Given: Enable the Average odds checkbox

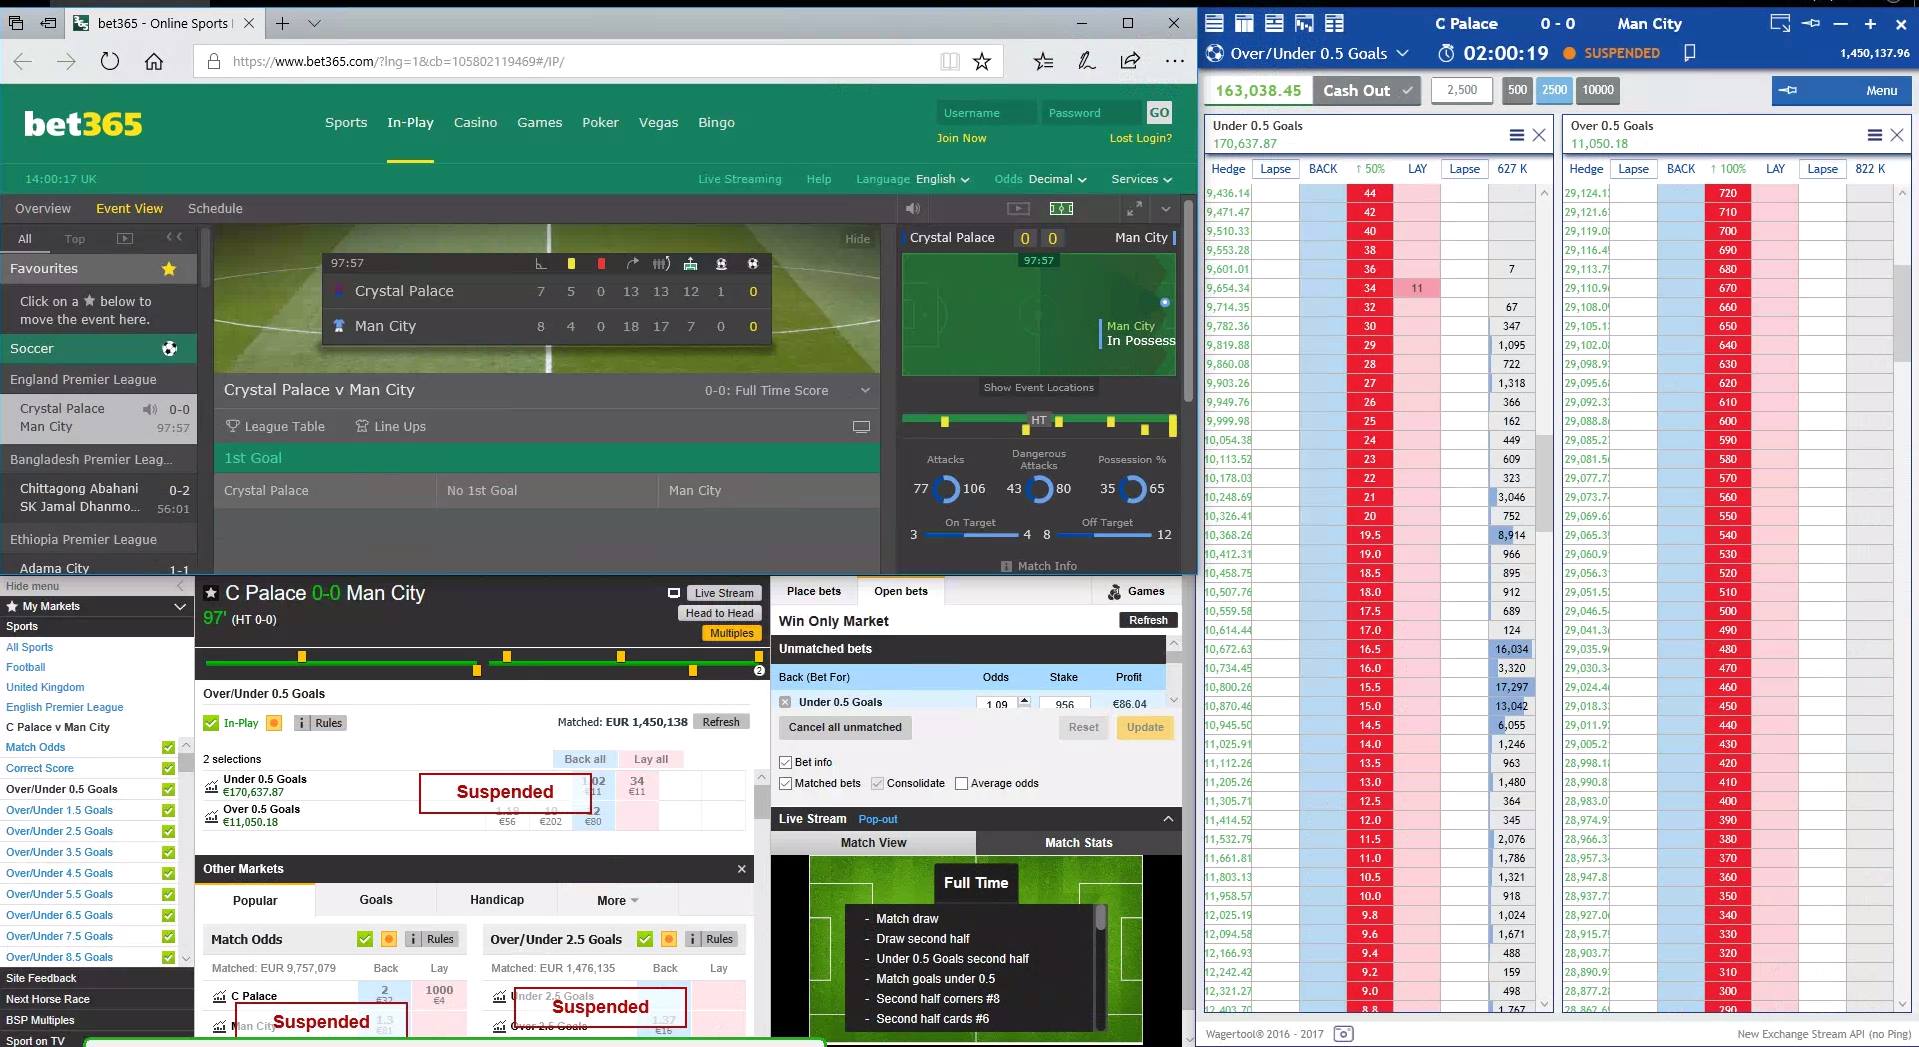Looking at the screenshot, I should [x=961, y=784].
